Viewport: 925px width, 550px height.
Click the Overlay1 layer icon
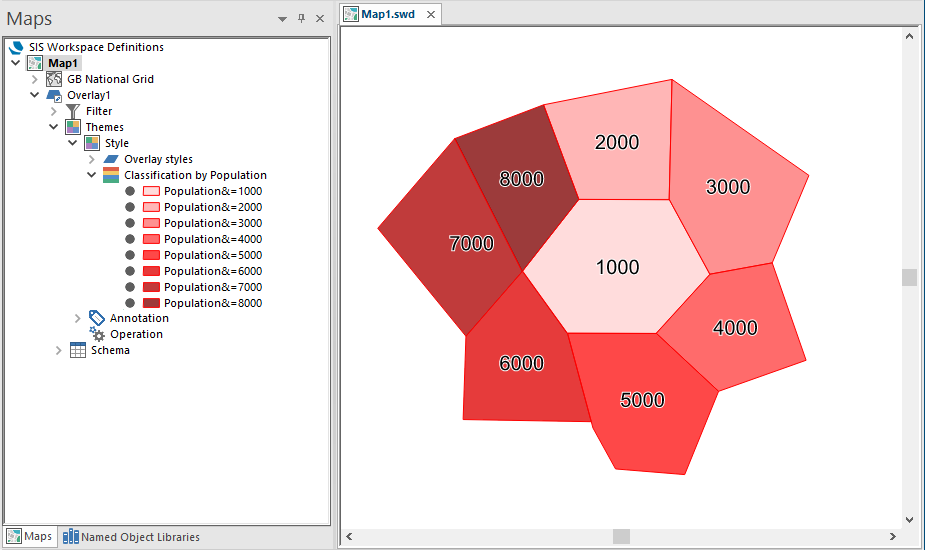click(54, 95)
